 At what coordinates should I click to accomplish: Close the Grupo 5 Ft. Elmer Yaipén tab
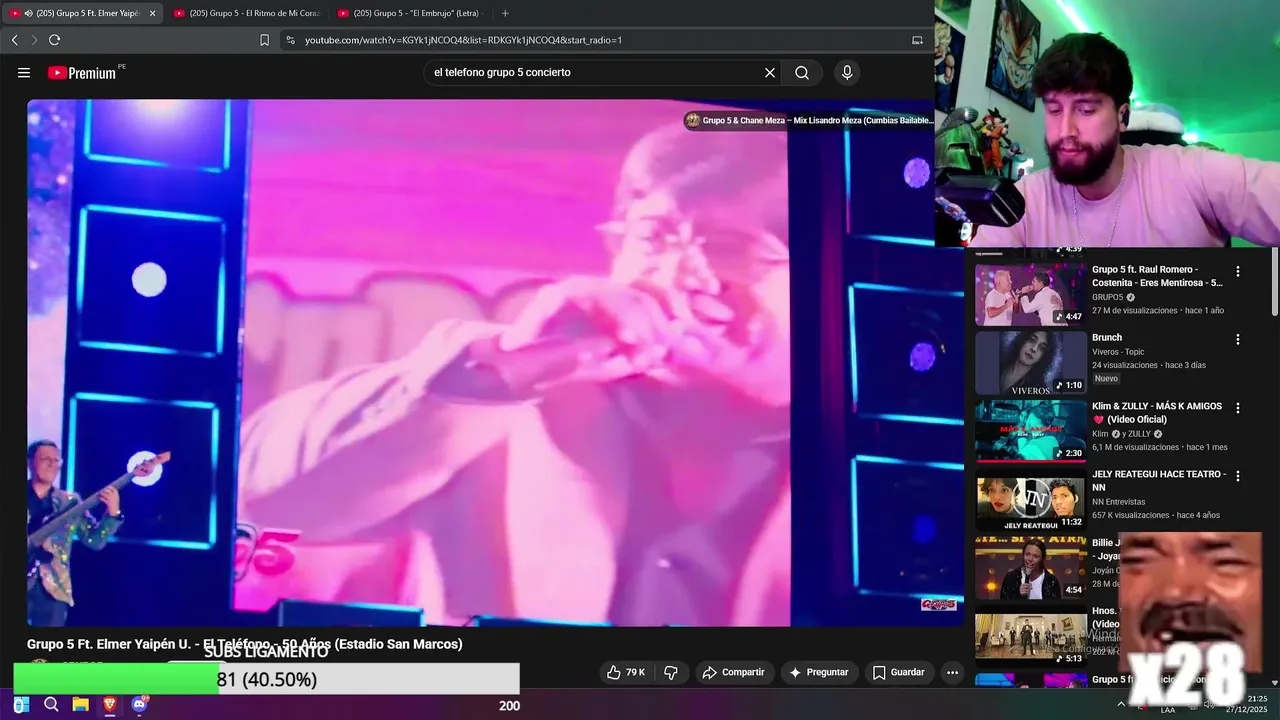pyautogui.click(x=153, y=13)
